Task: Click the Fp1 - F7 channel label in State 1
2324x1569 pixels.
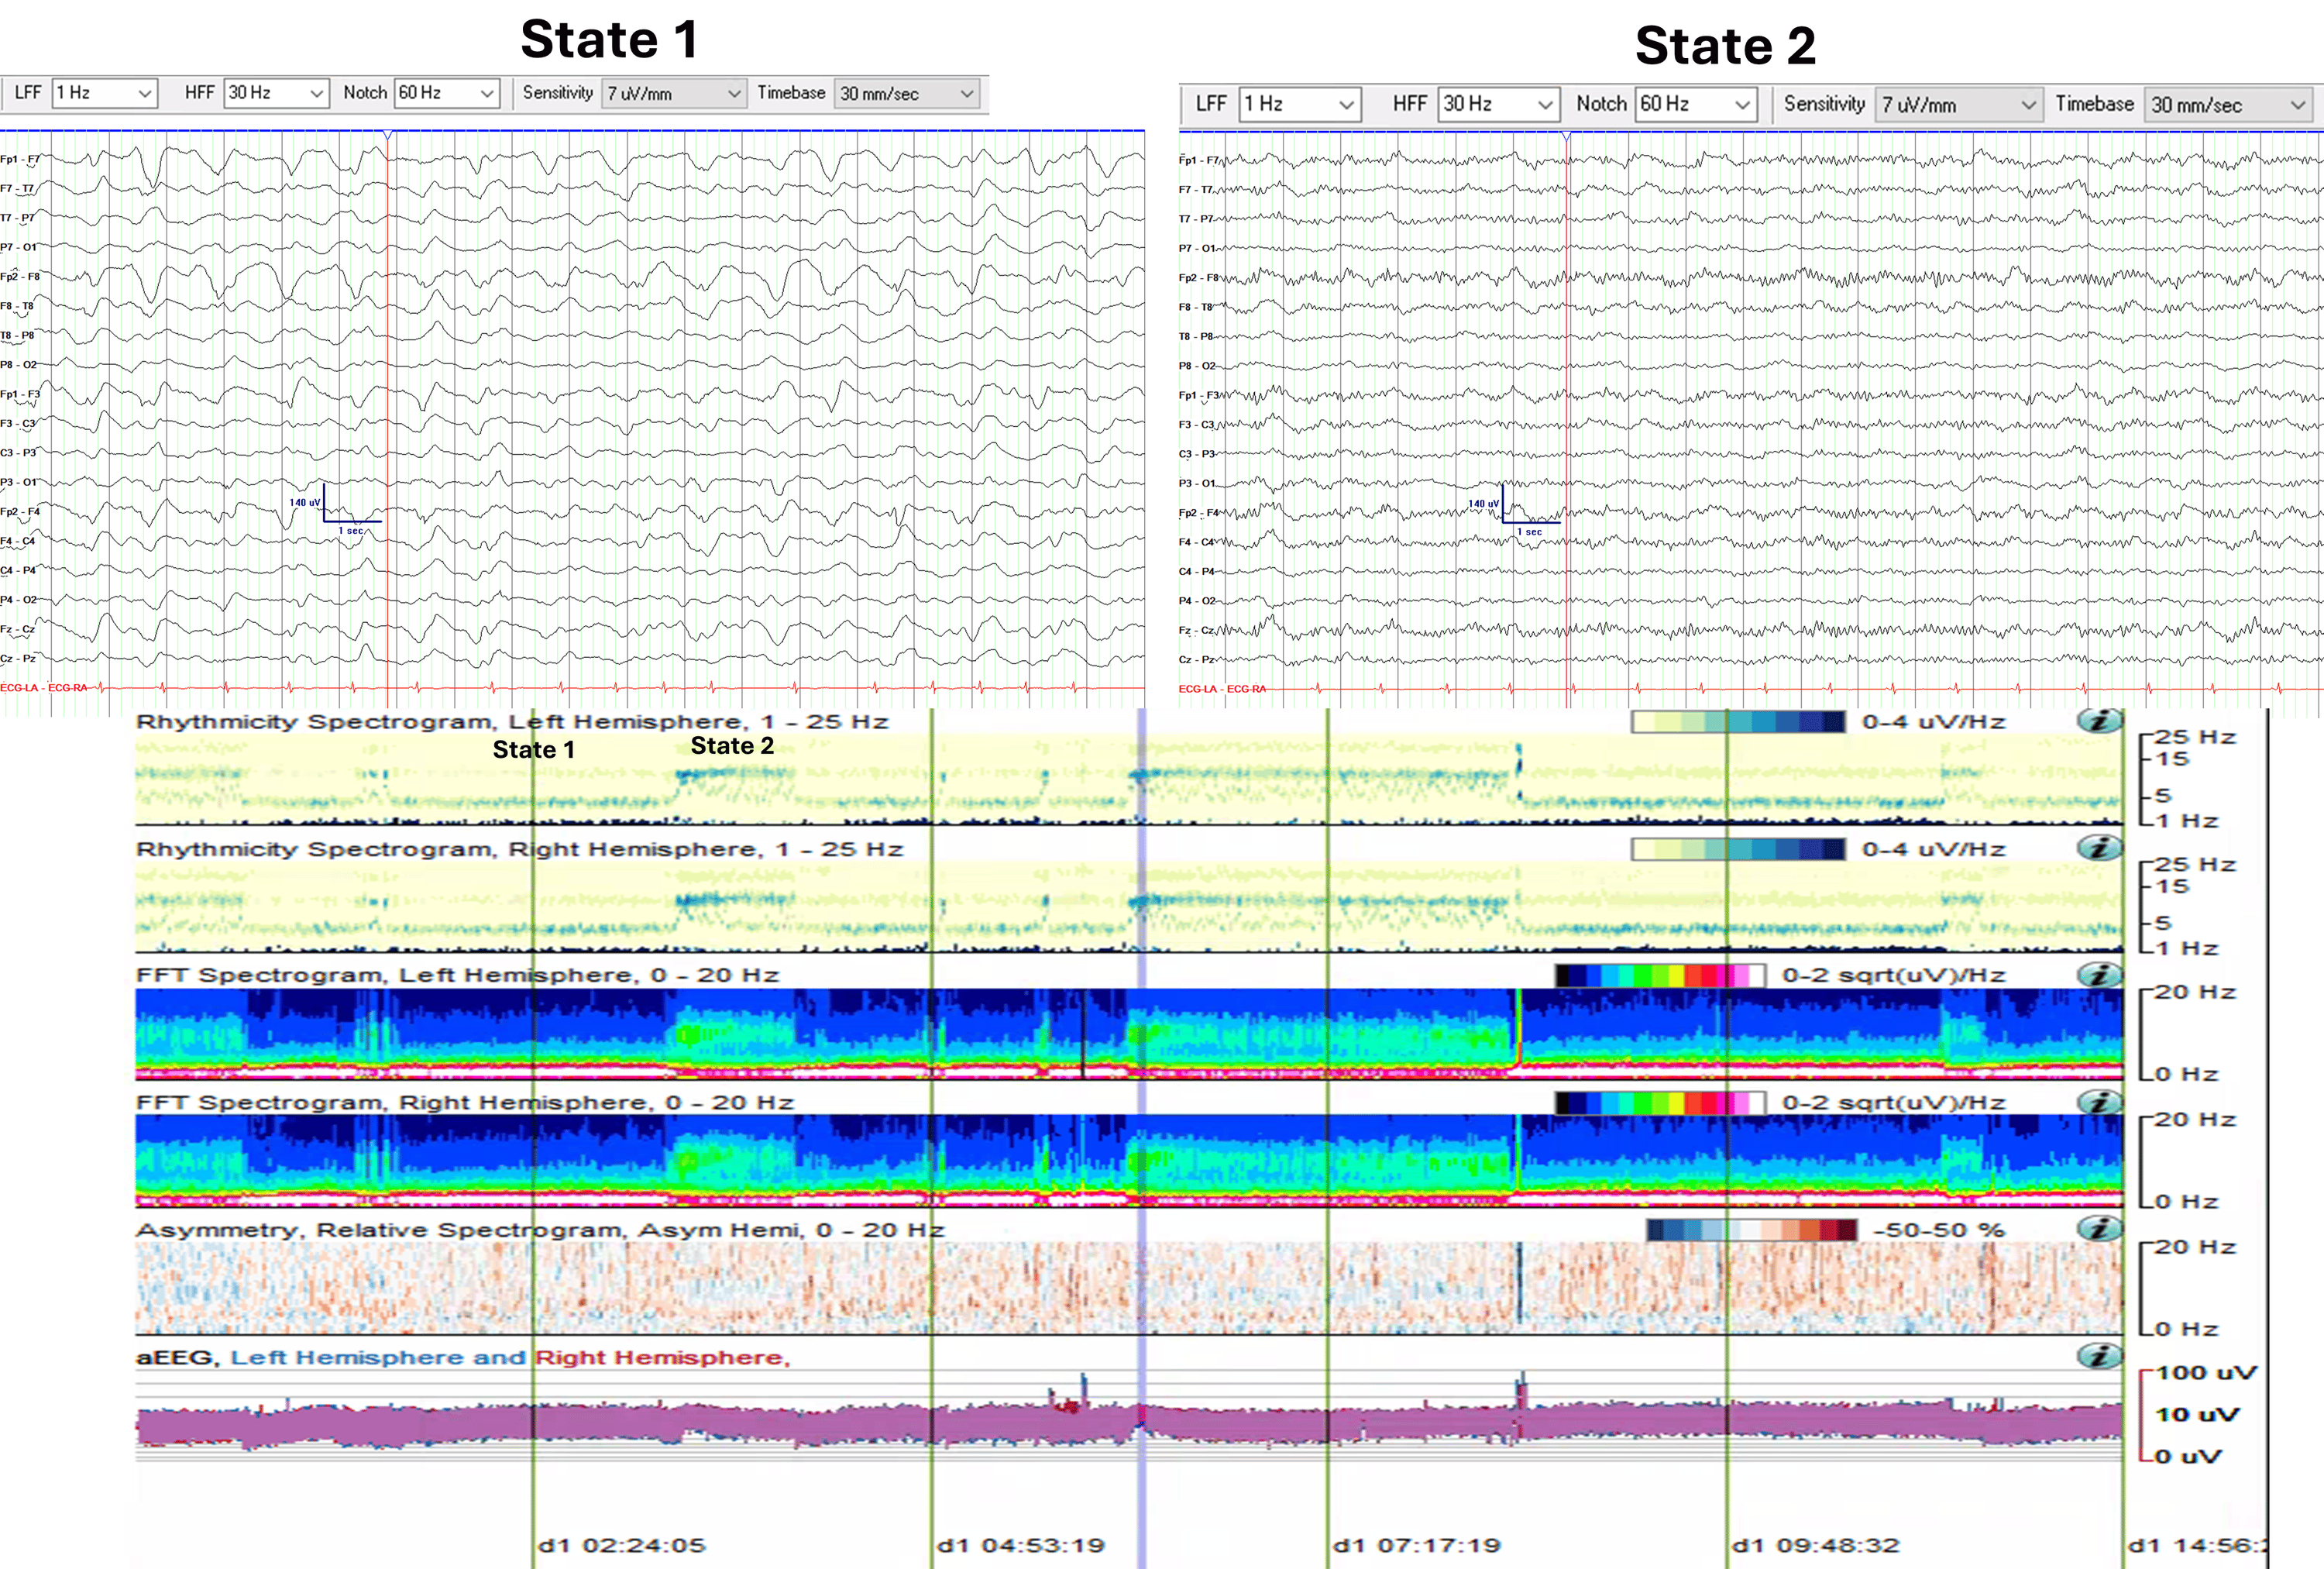Action: click(20, 159)
